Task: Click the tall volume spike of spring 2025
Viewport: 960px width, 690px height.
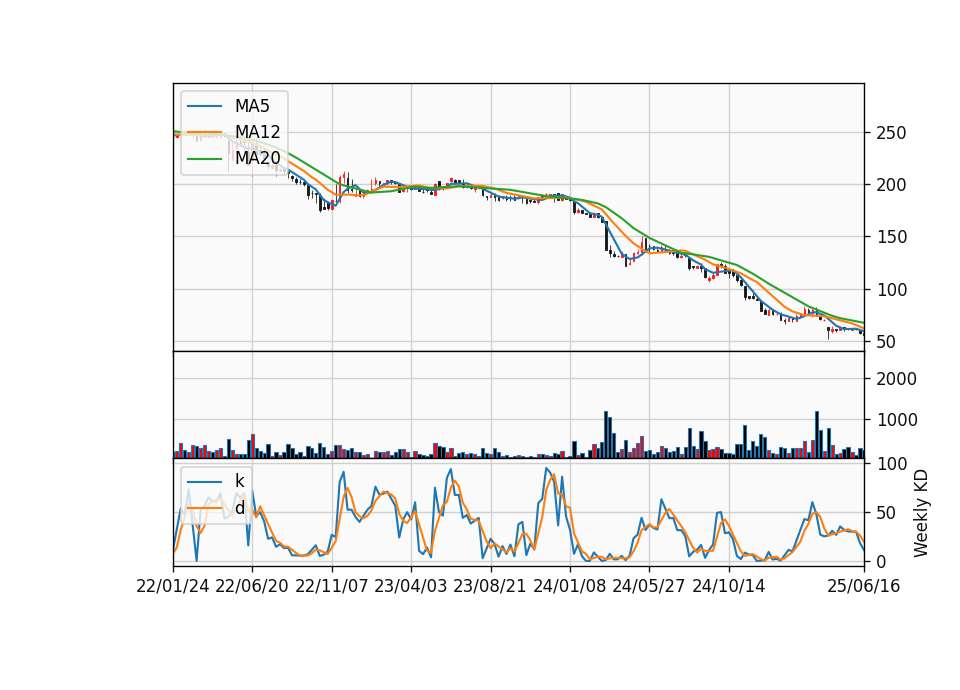Action: click(x=817, y=435)
